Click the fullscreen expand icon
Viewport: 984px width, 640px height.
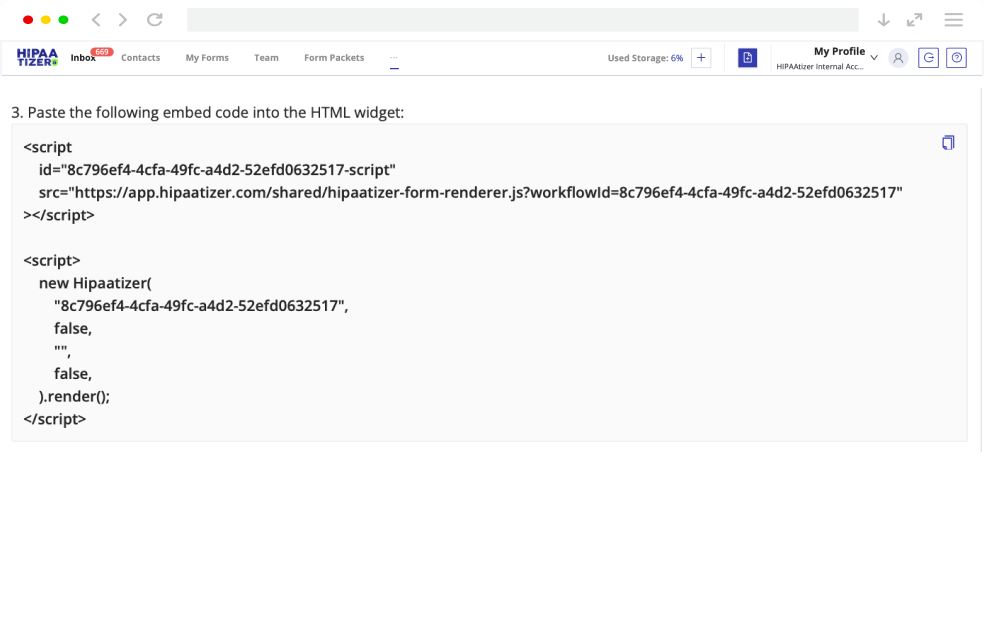(914, 19)
